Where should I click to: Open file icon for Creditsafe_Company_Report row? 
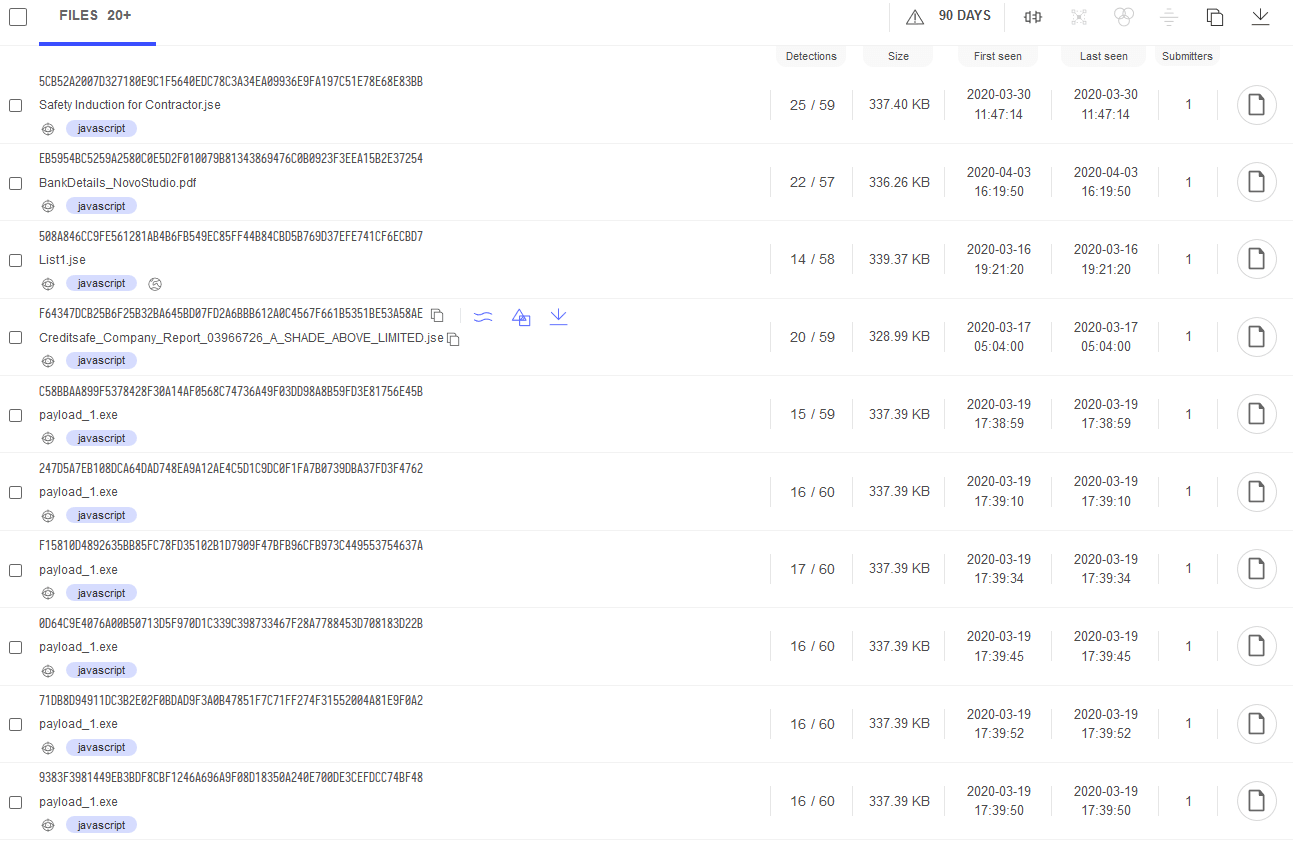(x=1257, y=337)
